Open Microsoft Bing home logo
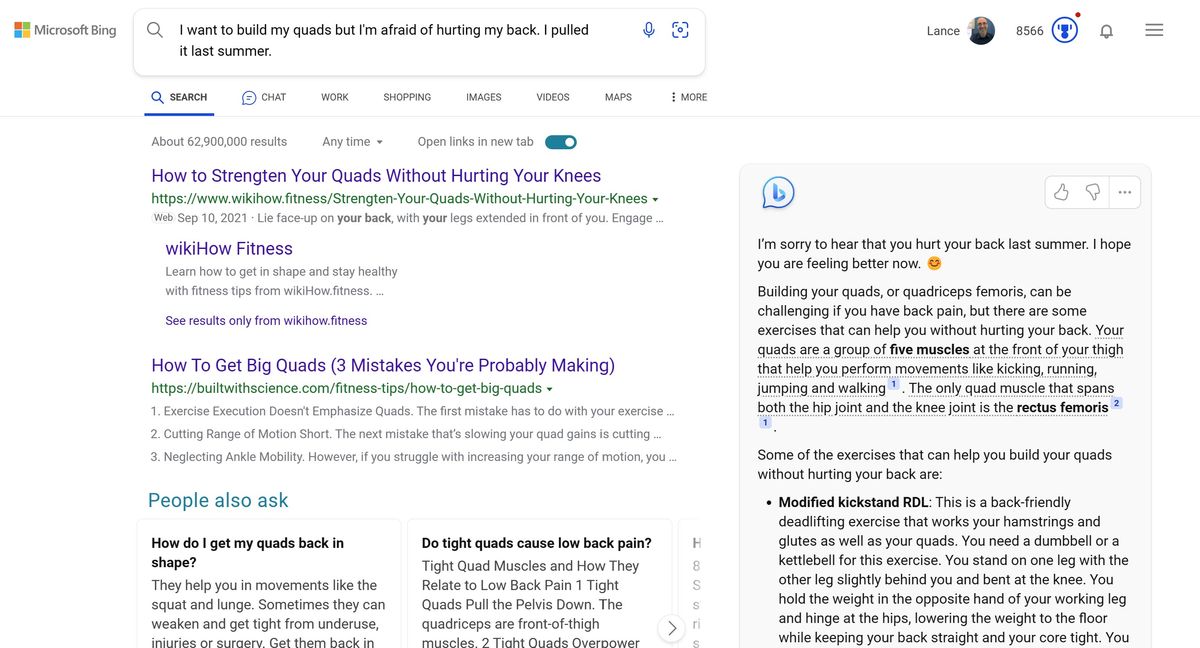Image resolution: width=1200 pixels, height=648 pixels. click(x=65, y=30)
